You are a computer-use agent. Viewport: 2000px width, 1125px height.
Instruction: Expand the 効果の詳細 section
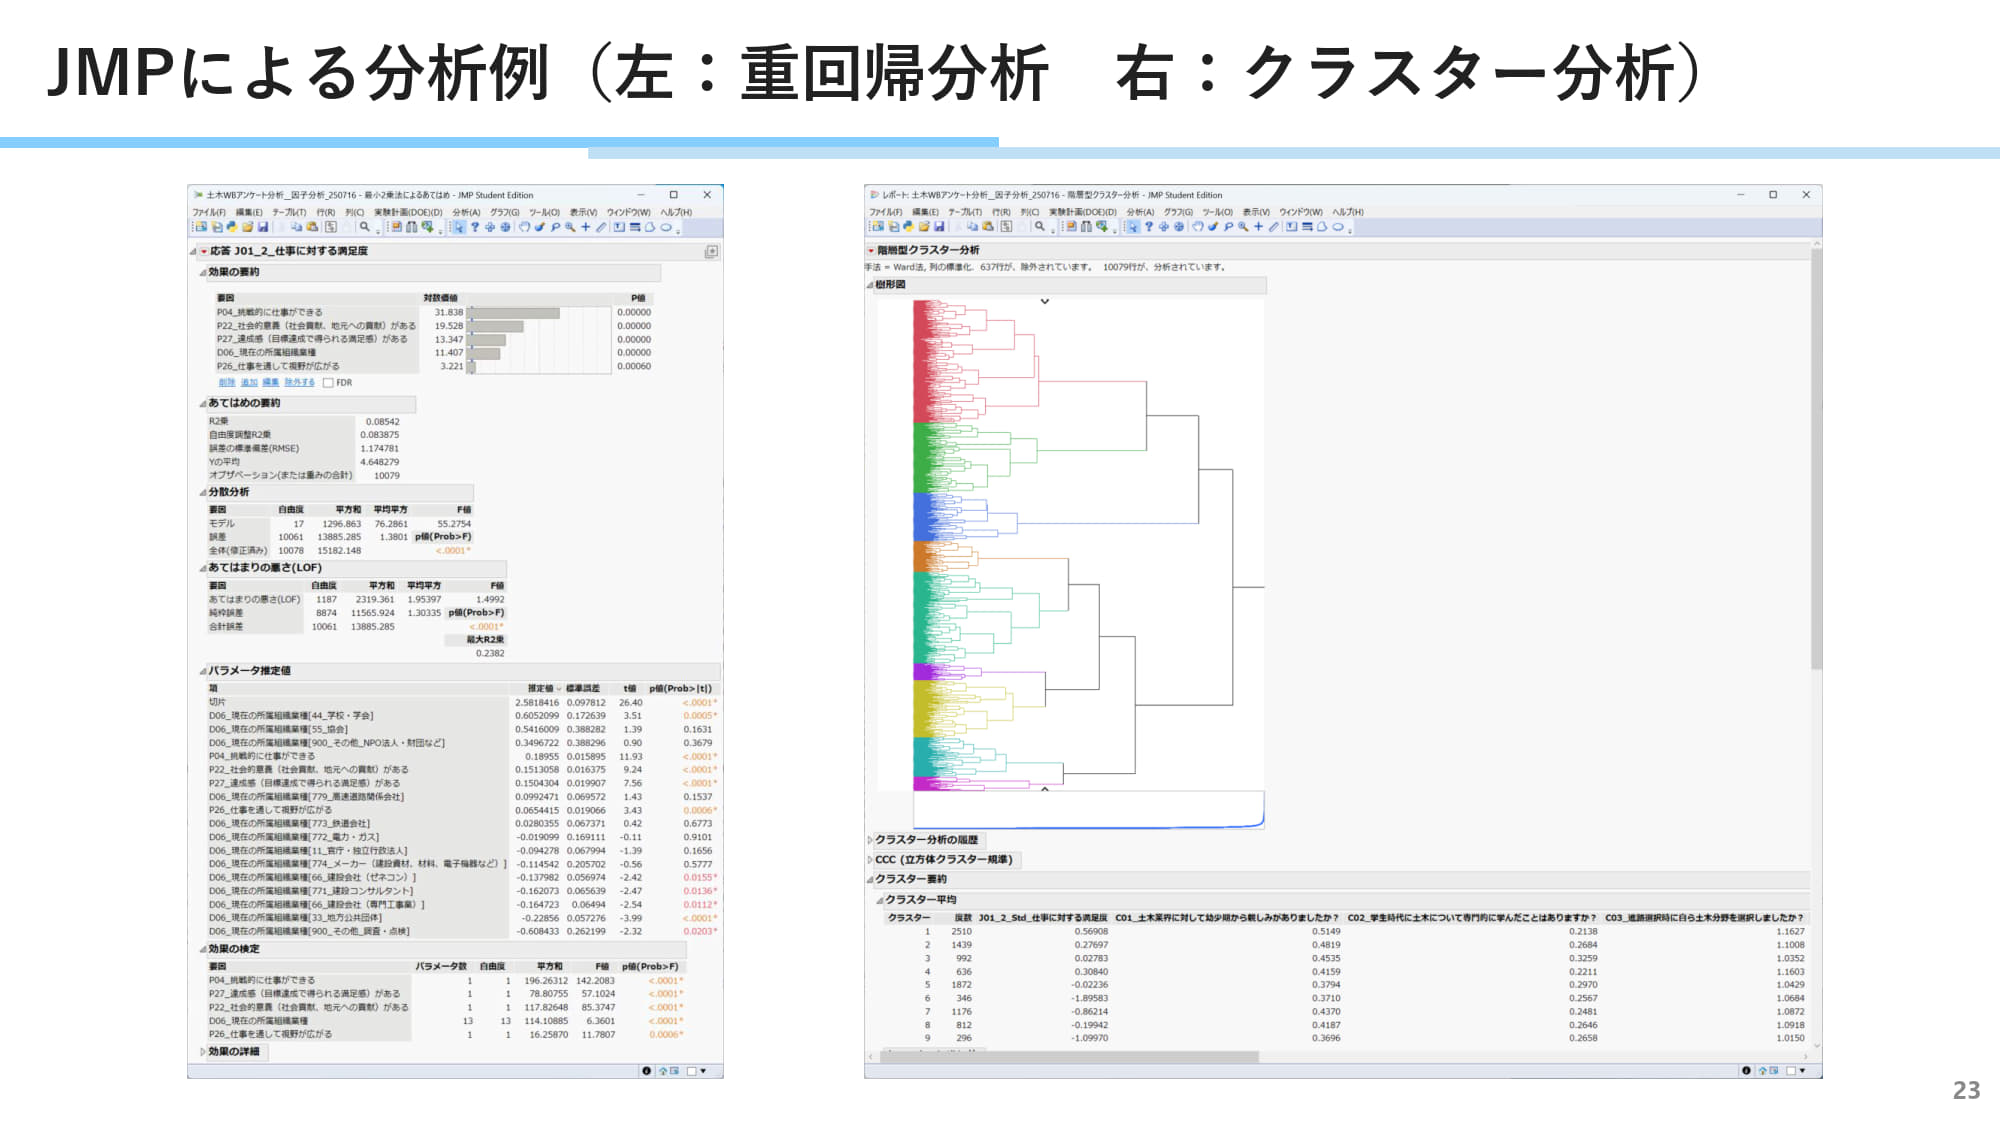pyautogui.click(x=203, y=1052)
